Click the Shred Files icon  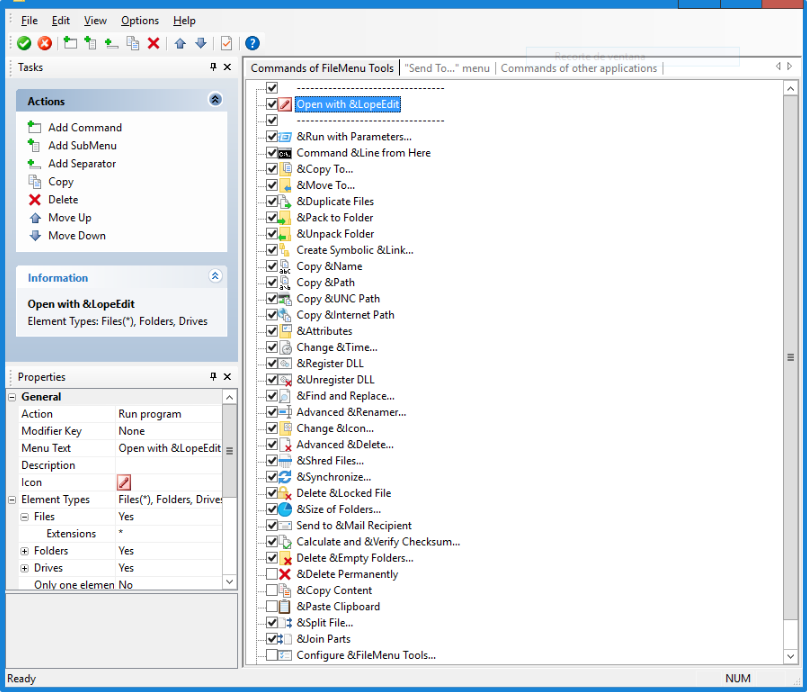pyautogui.click(x=285, y=461)
